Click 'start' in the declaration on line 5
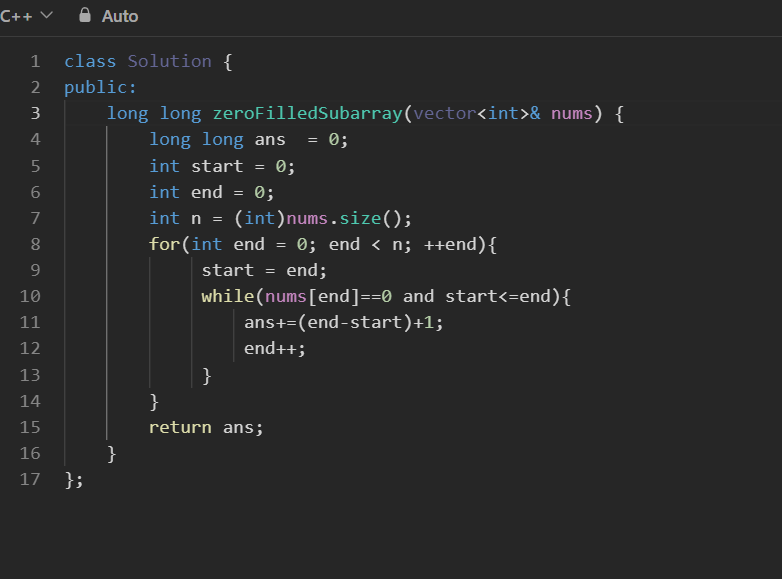782x579 pixels. (x=217, y=166)
